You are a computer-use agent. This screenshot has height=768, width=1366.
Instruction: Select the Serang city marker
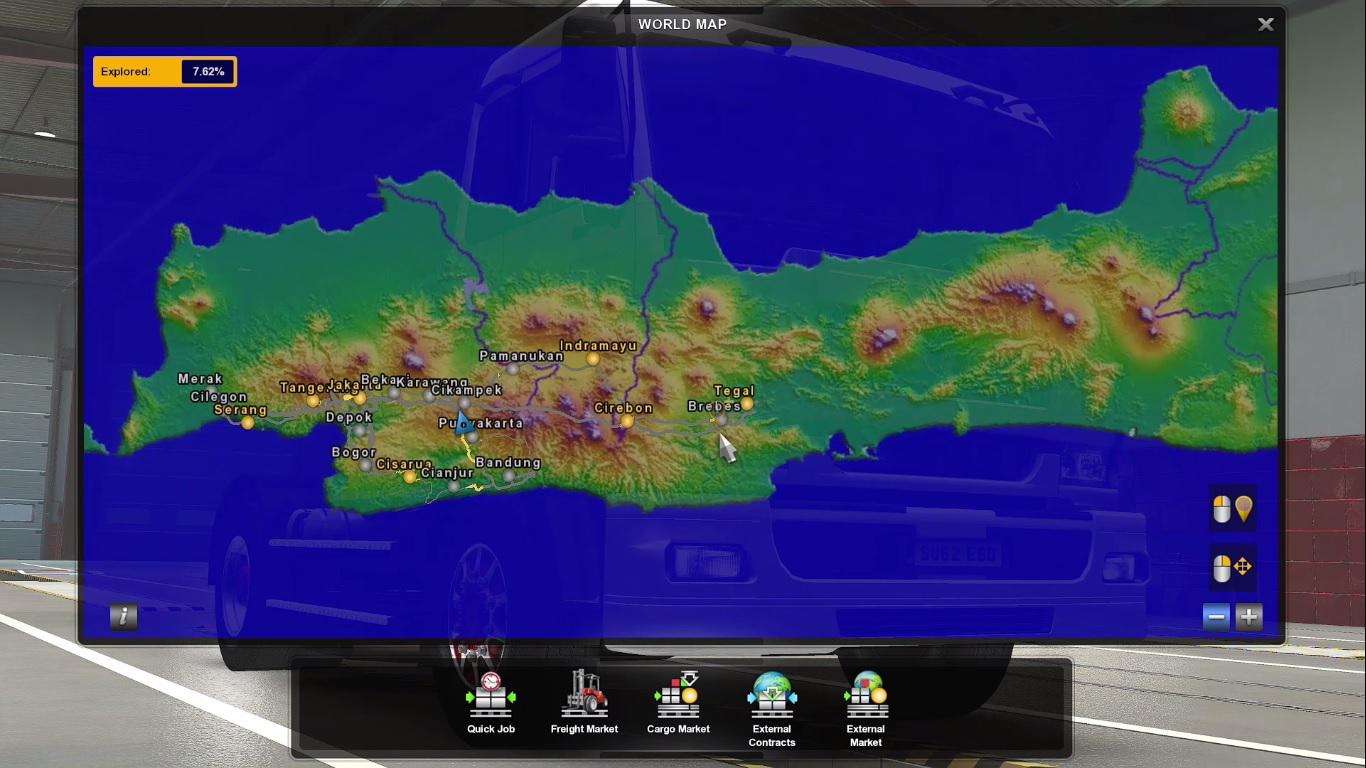coord(248,423)
